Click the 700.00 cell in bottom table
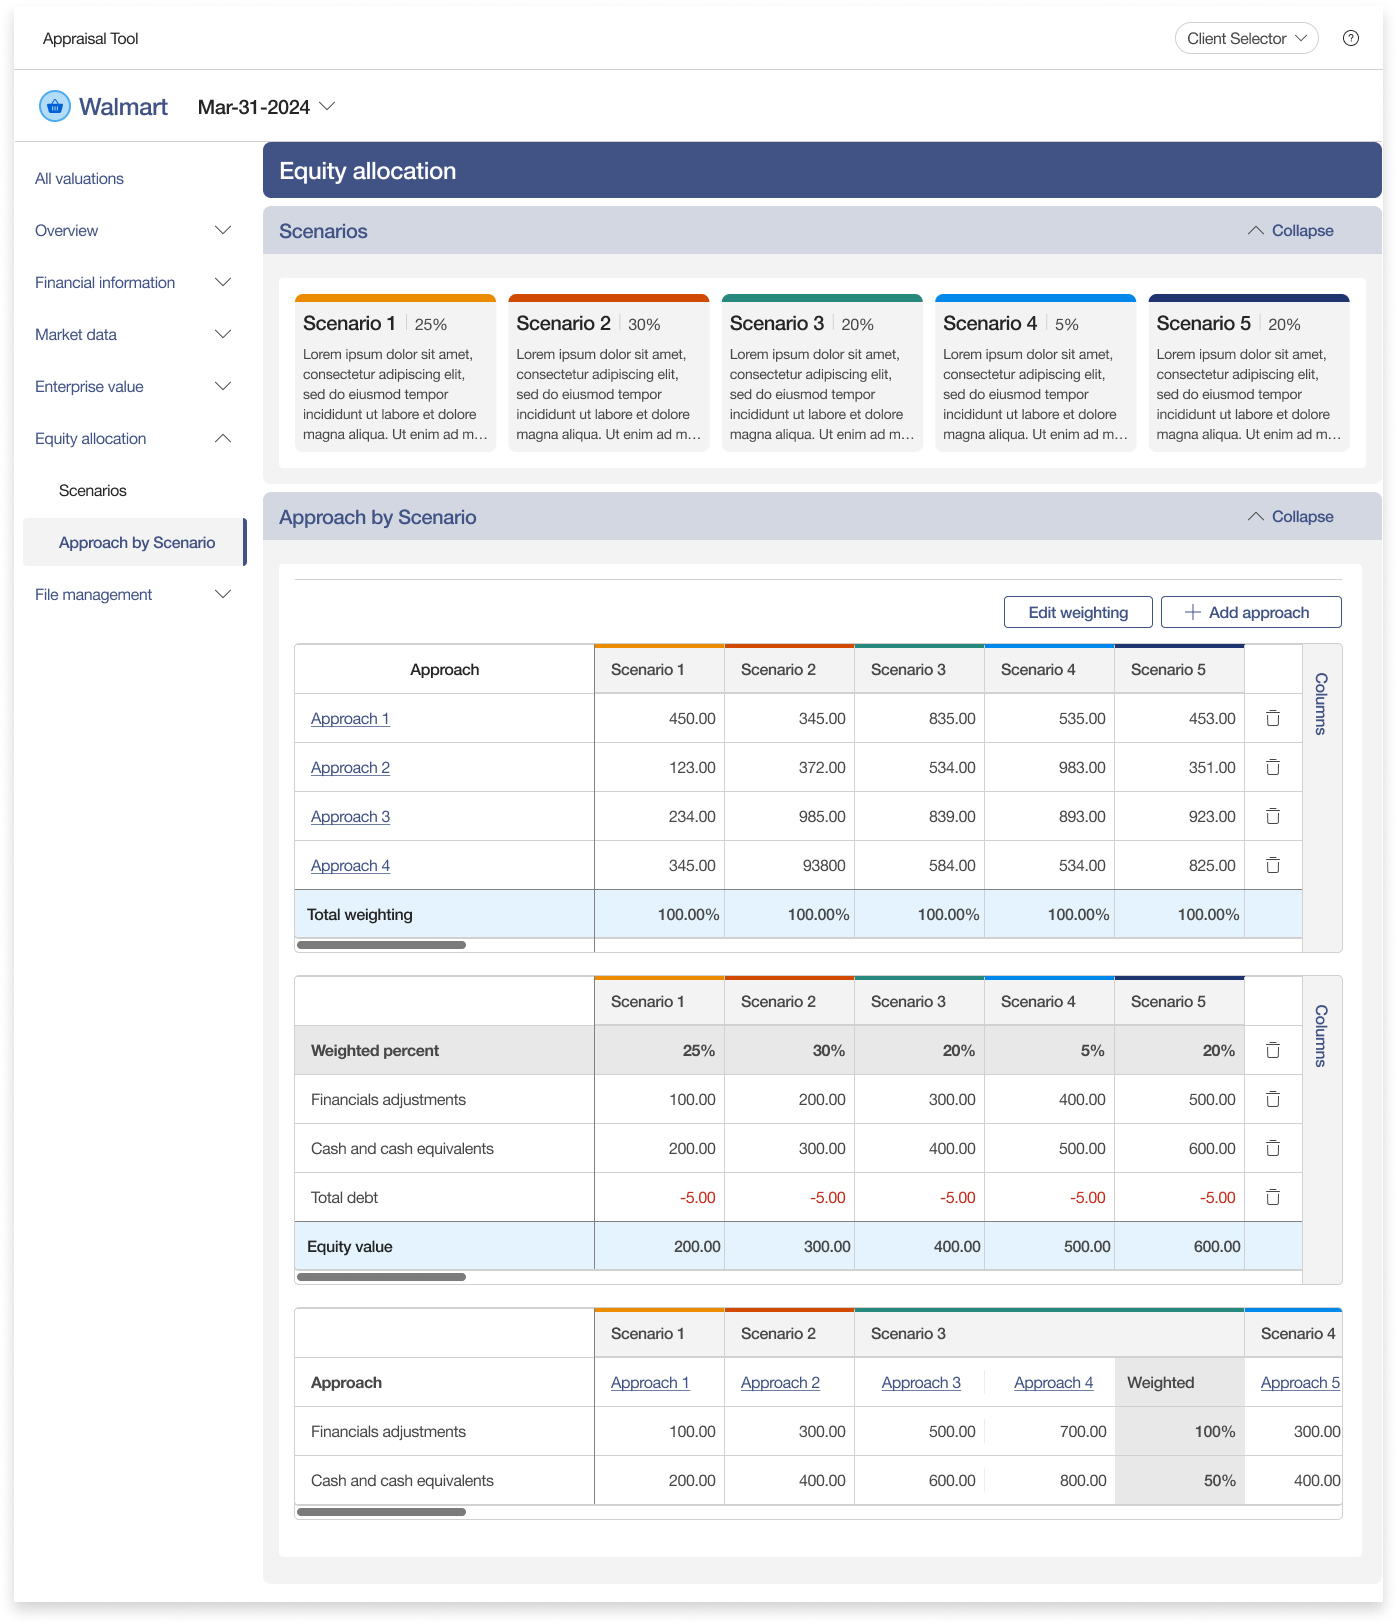Screen dimensions: 1397x1624 [x=1050, y=1431]
